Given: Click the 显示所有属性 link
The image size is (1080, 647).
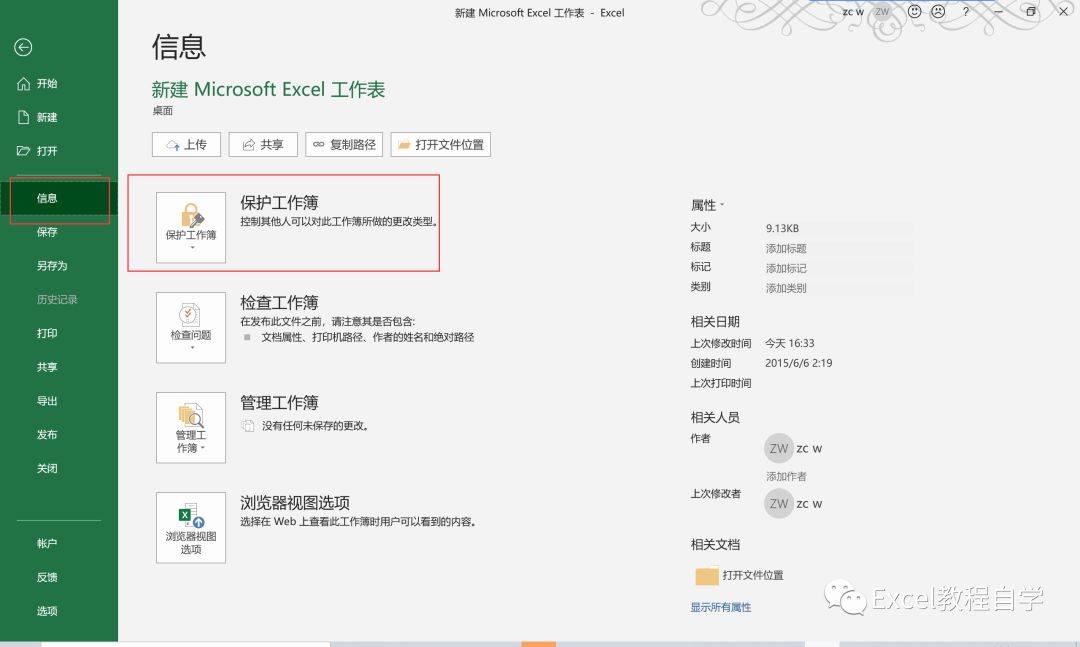Looking at the screenshot, I should [x=720, y=607].
